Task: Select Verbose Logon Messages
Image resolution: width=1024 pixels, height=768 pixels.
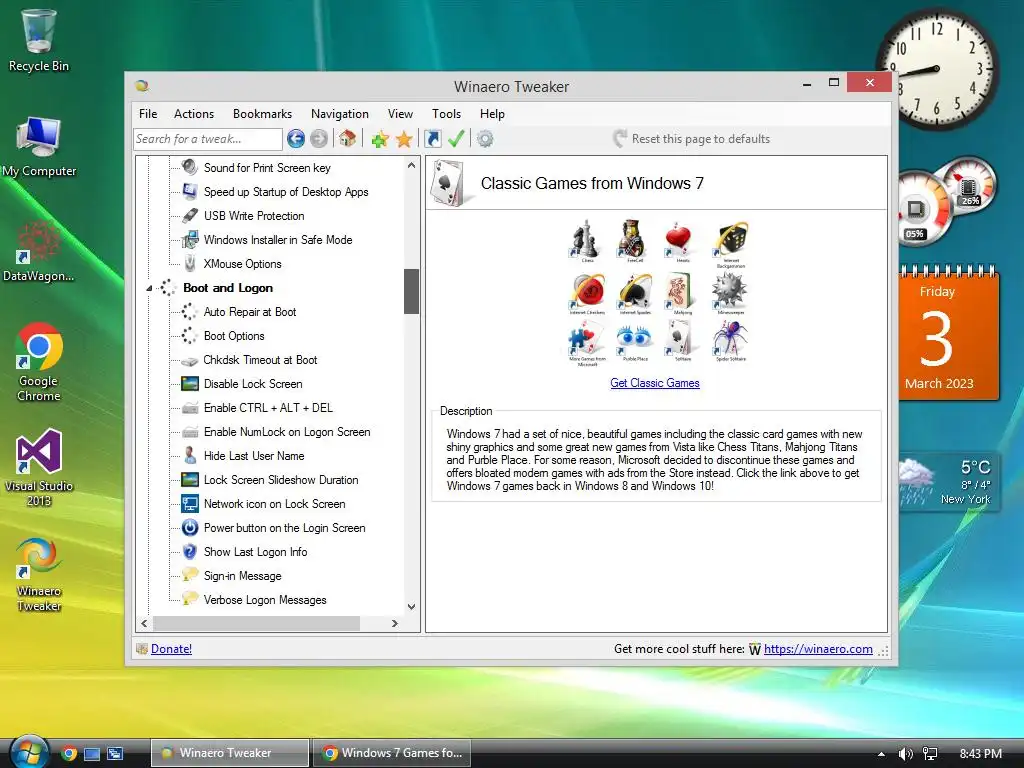Action: tap(265, 600)
